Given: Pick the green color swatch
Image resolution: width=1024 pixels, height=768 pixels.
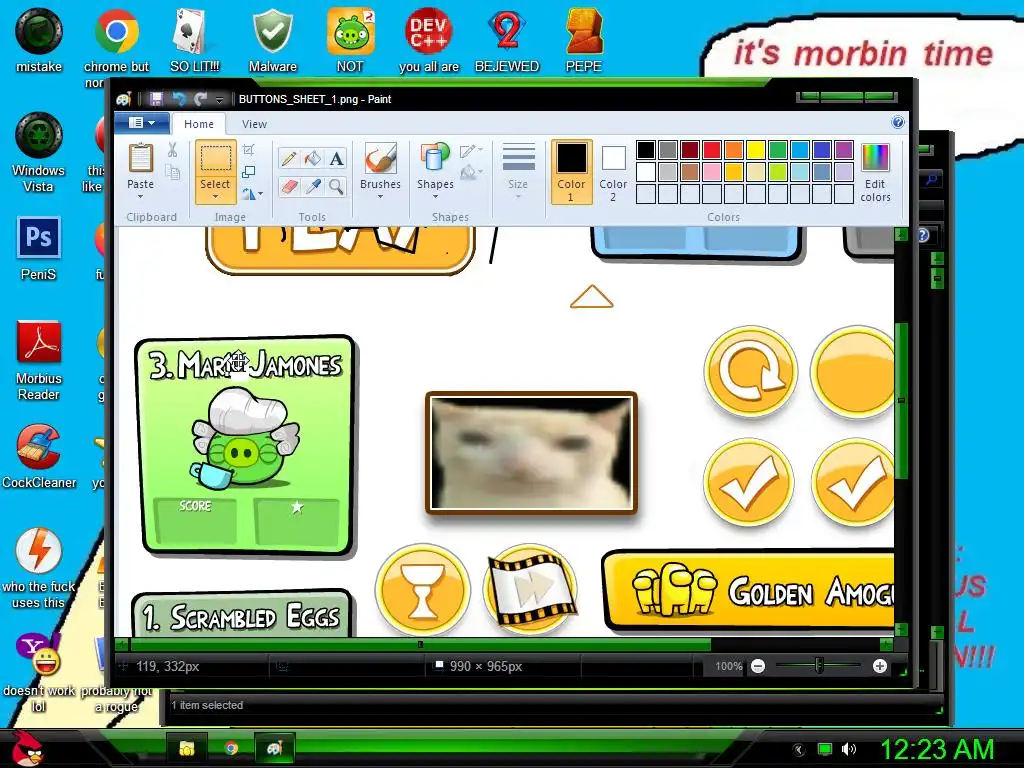Looking at the screenshot, I should tap(778, 150).
